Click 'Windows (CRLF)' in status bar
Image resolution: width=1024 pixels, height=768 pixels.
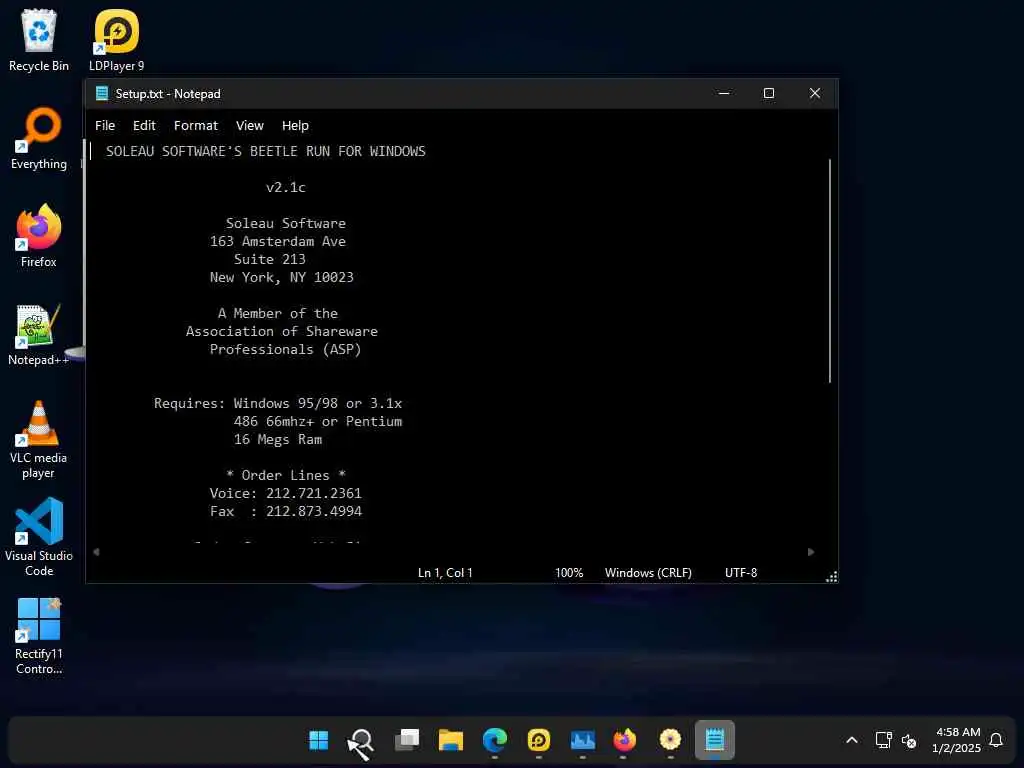pyautogui.click(x=648, y=573)
